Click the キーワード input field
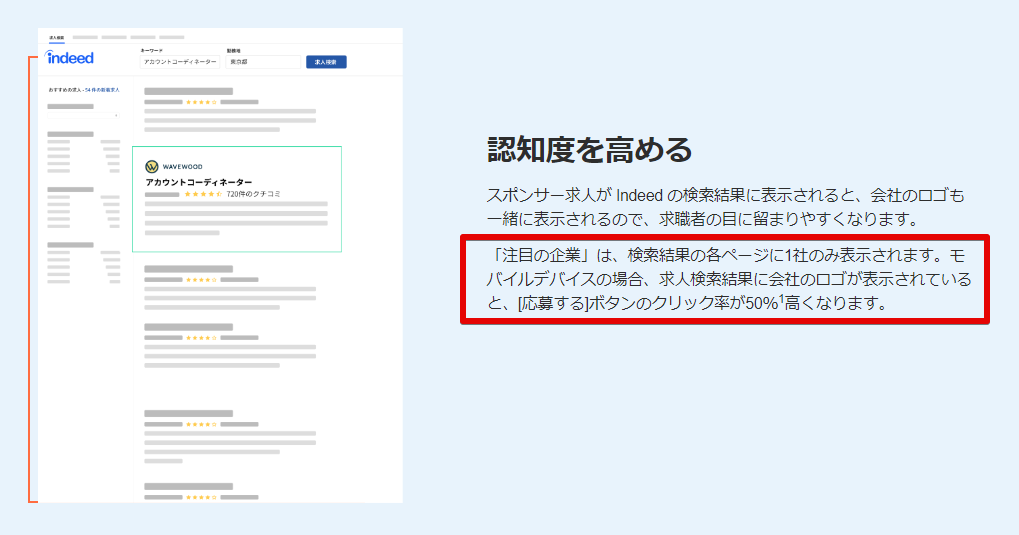 [x=180, y=62]
